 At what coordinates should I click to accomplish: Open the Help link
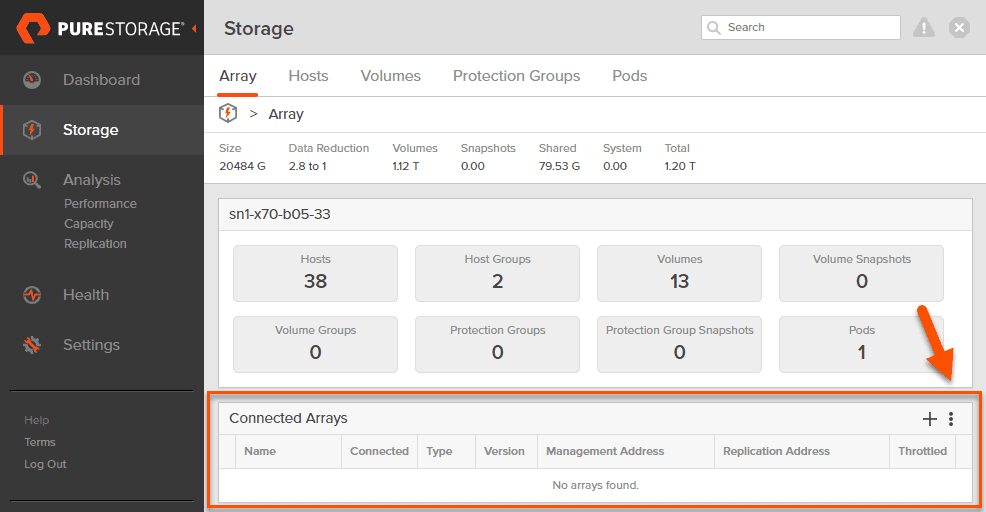coord(36,420)
